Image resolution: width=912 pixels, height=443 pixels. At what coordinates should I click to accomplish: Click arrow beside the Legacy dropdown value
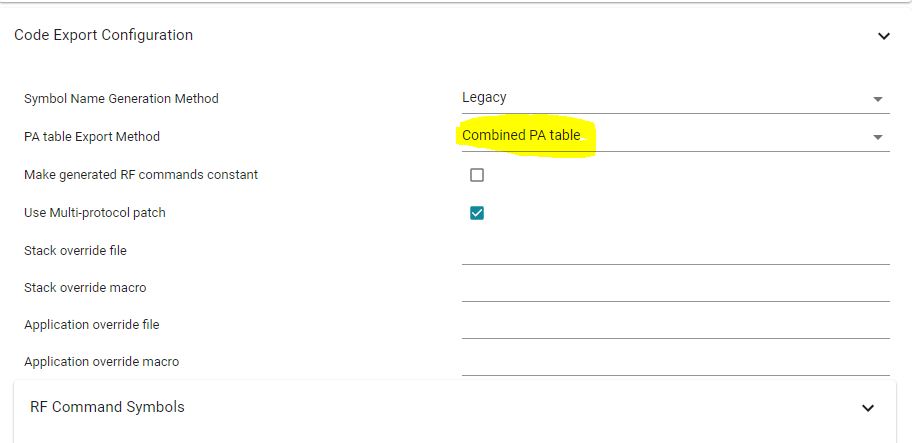tap(877, 99)
